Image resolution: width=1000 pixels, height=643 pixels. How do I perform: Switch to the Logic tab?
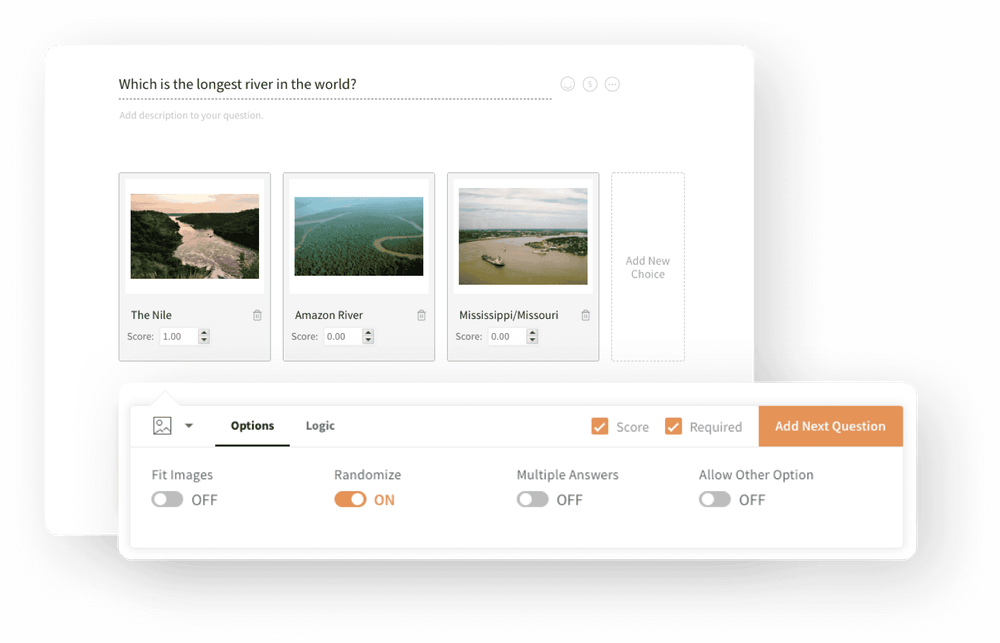pyautogui.click(x=320, y=426)
